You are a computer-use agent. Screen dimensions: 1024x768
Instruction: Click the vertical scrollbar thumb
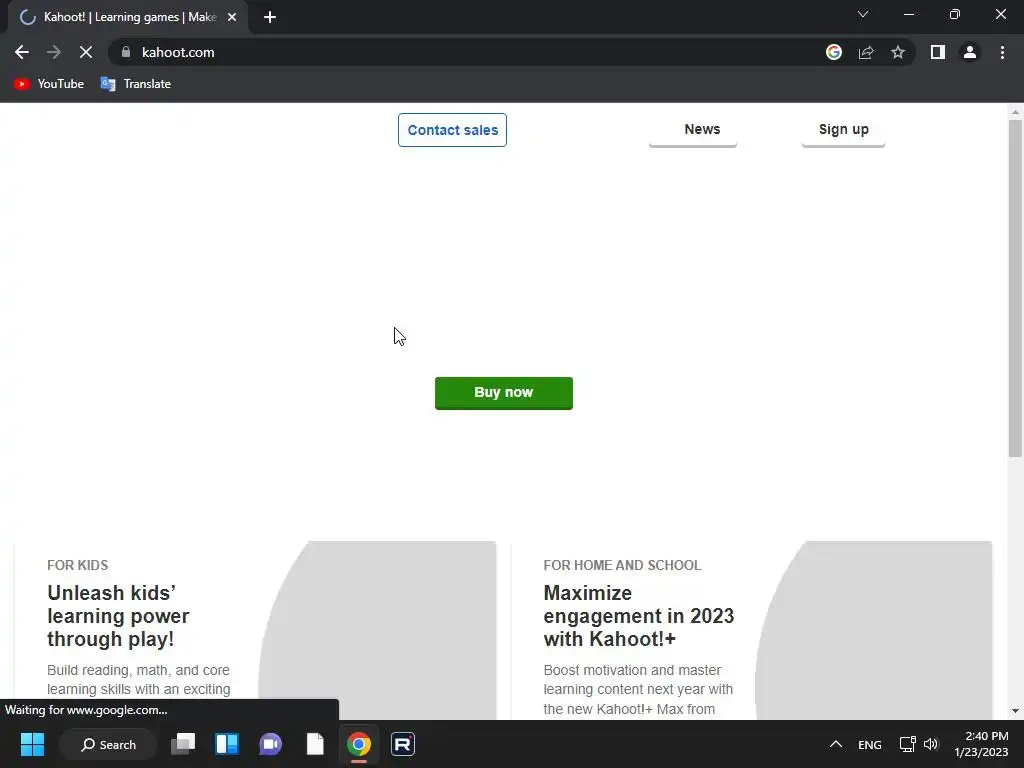(x=1015, y=287)
